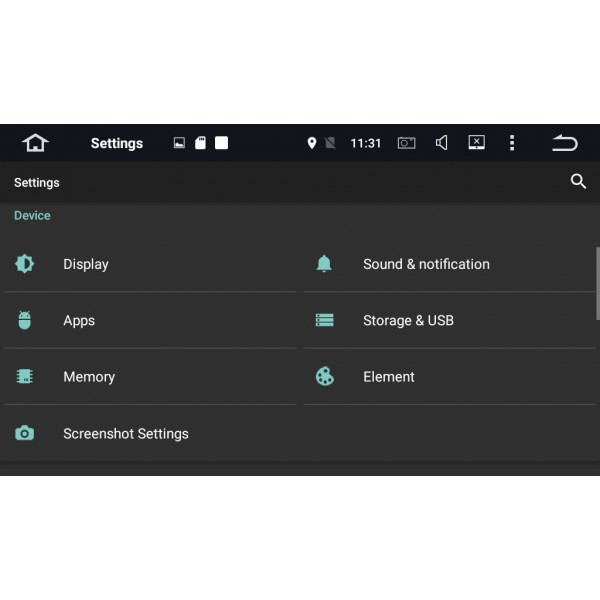Select the Memory settings item
600x600 pixels.
89,377
